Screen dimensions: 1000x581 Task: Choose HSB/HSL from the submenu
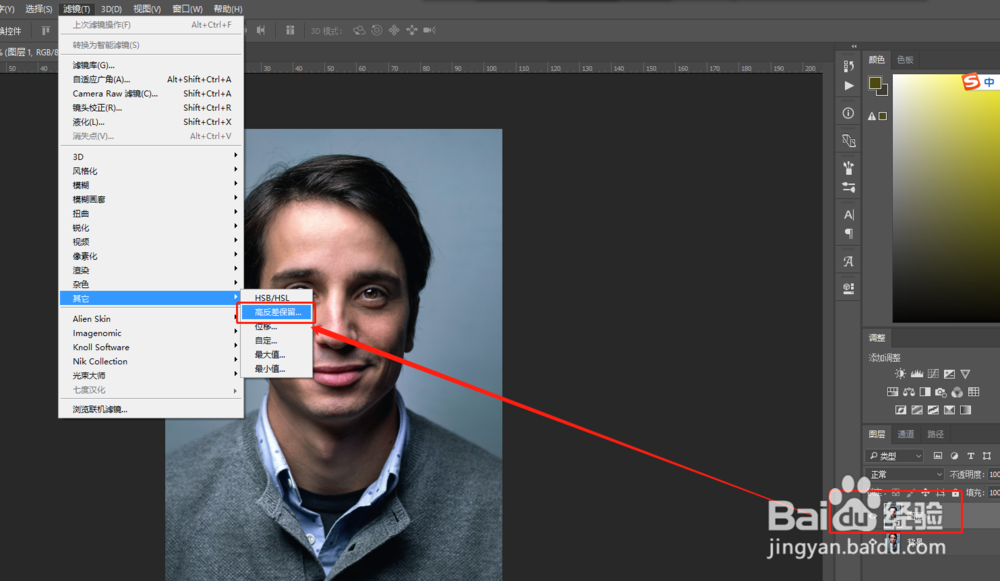(276, 297)
